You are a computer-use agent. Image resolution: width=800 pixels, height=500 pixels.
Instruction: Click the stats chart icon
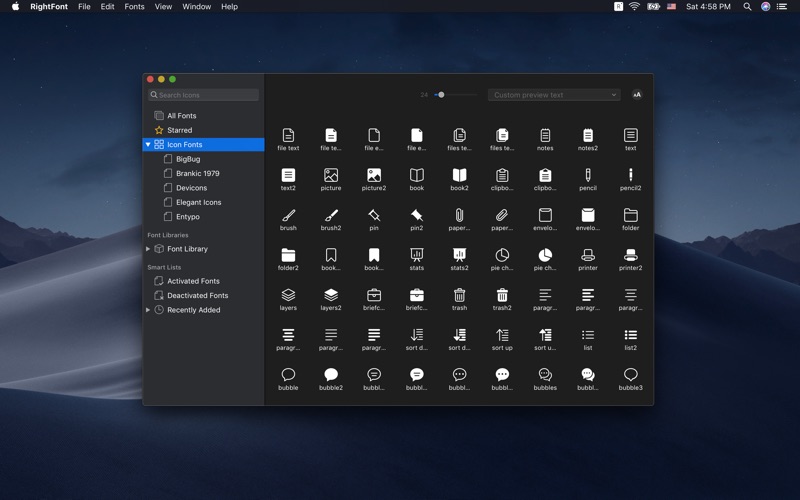click(x=416, y=255)
